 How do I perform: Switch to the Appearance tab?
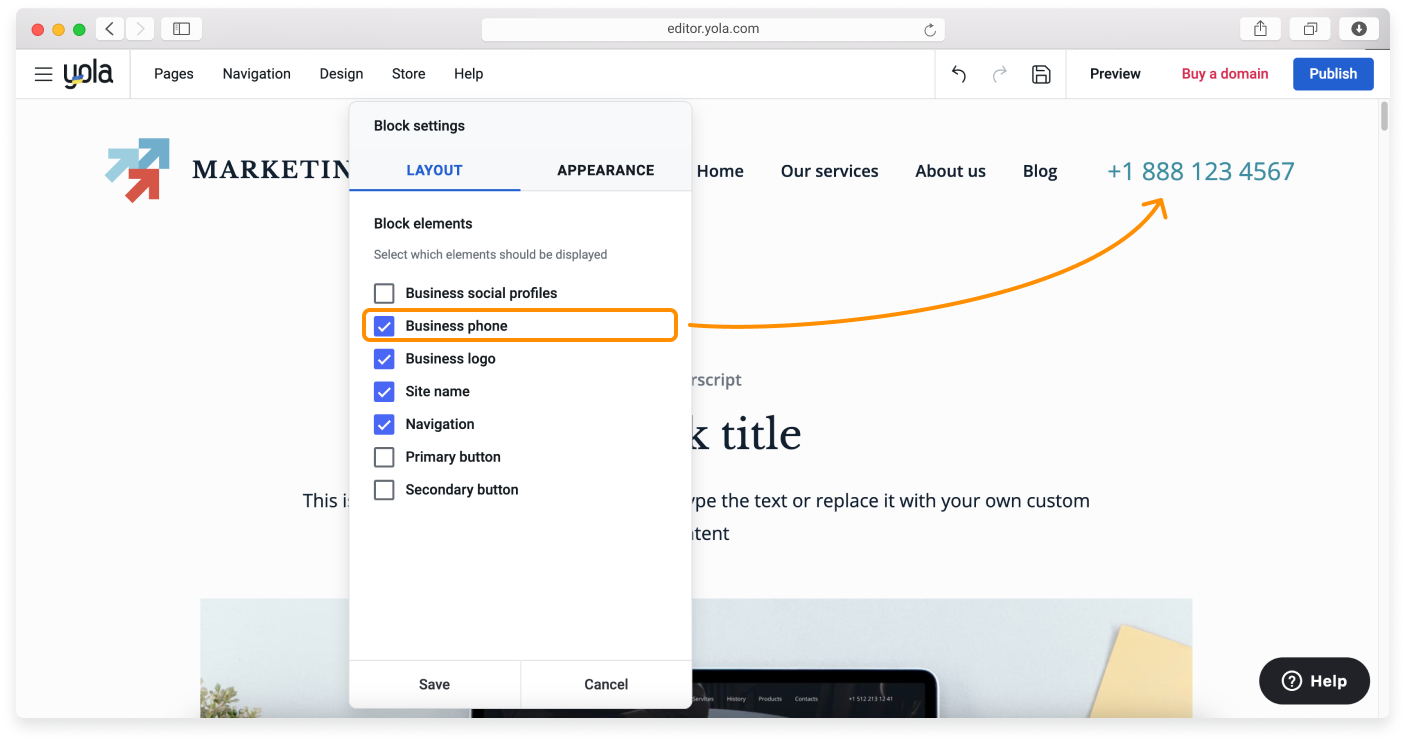click(x=605, y=170)
